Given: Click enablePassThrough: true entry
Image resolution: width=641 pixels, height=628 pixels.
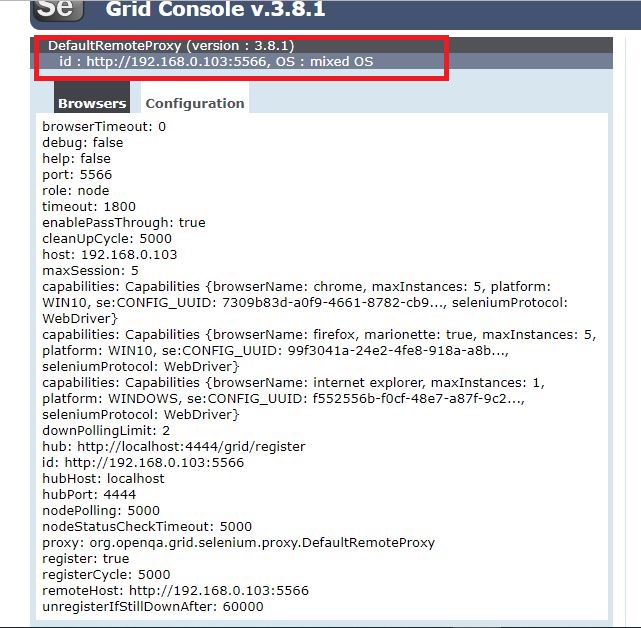Looking at the screenshot, I should tap(124, 222).
